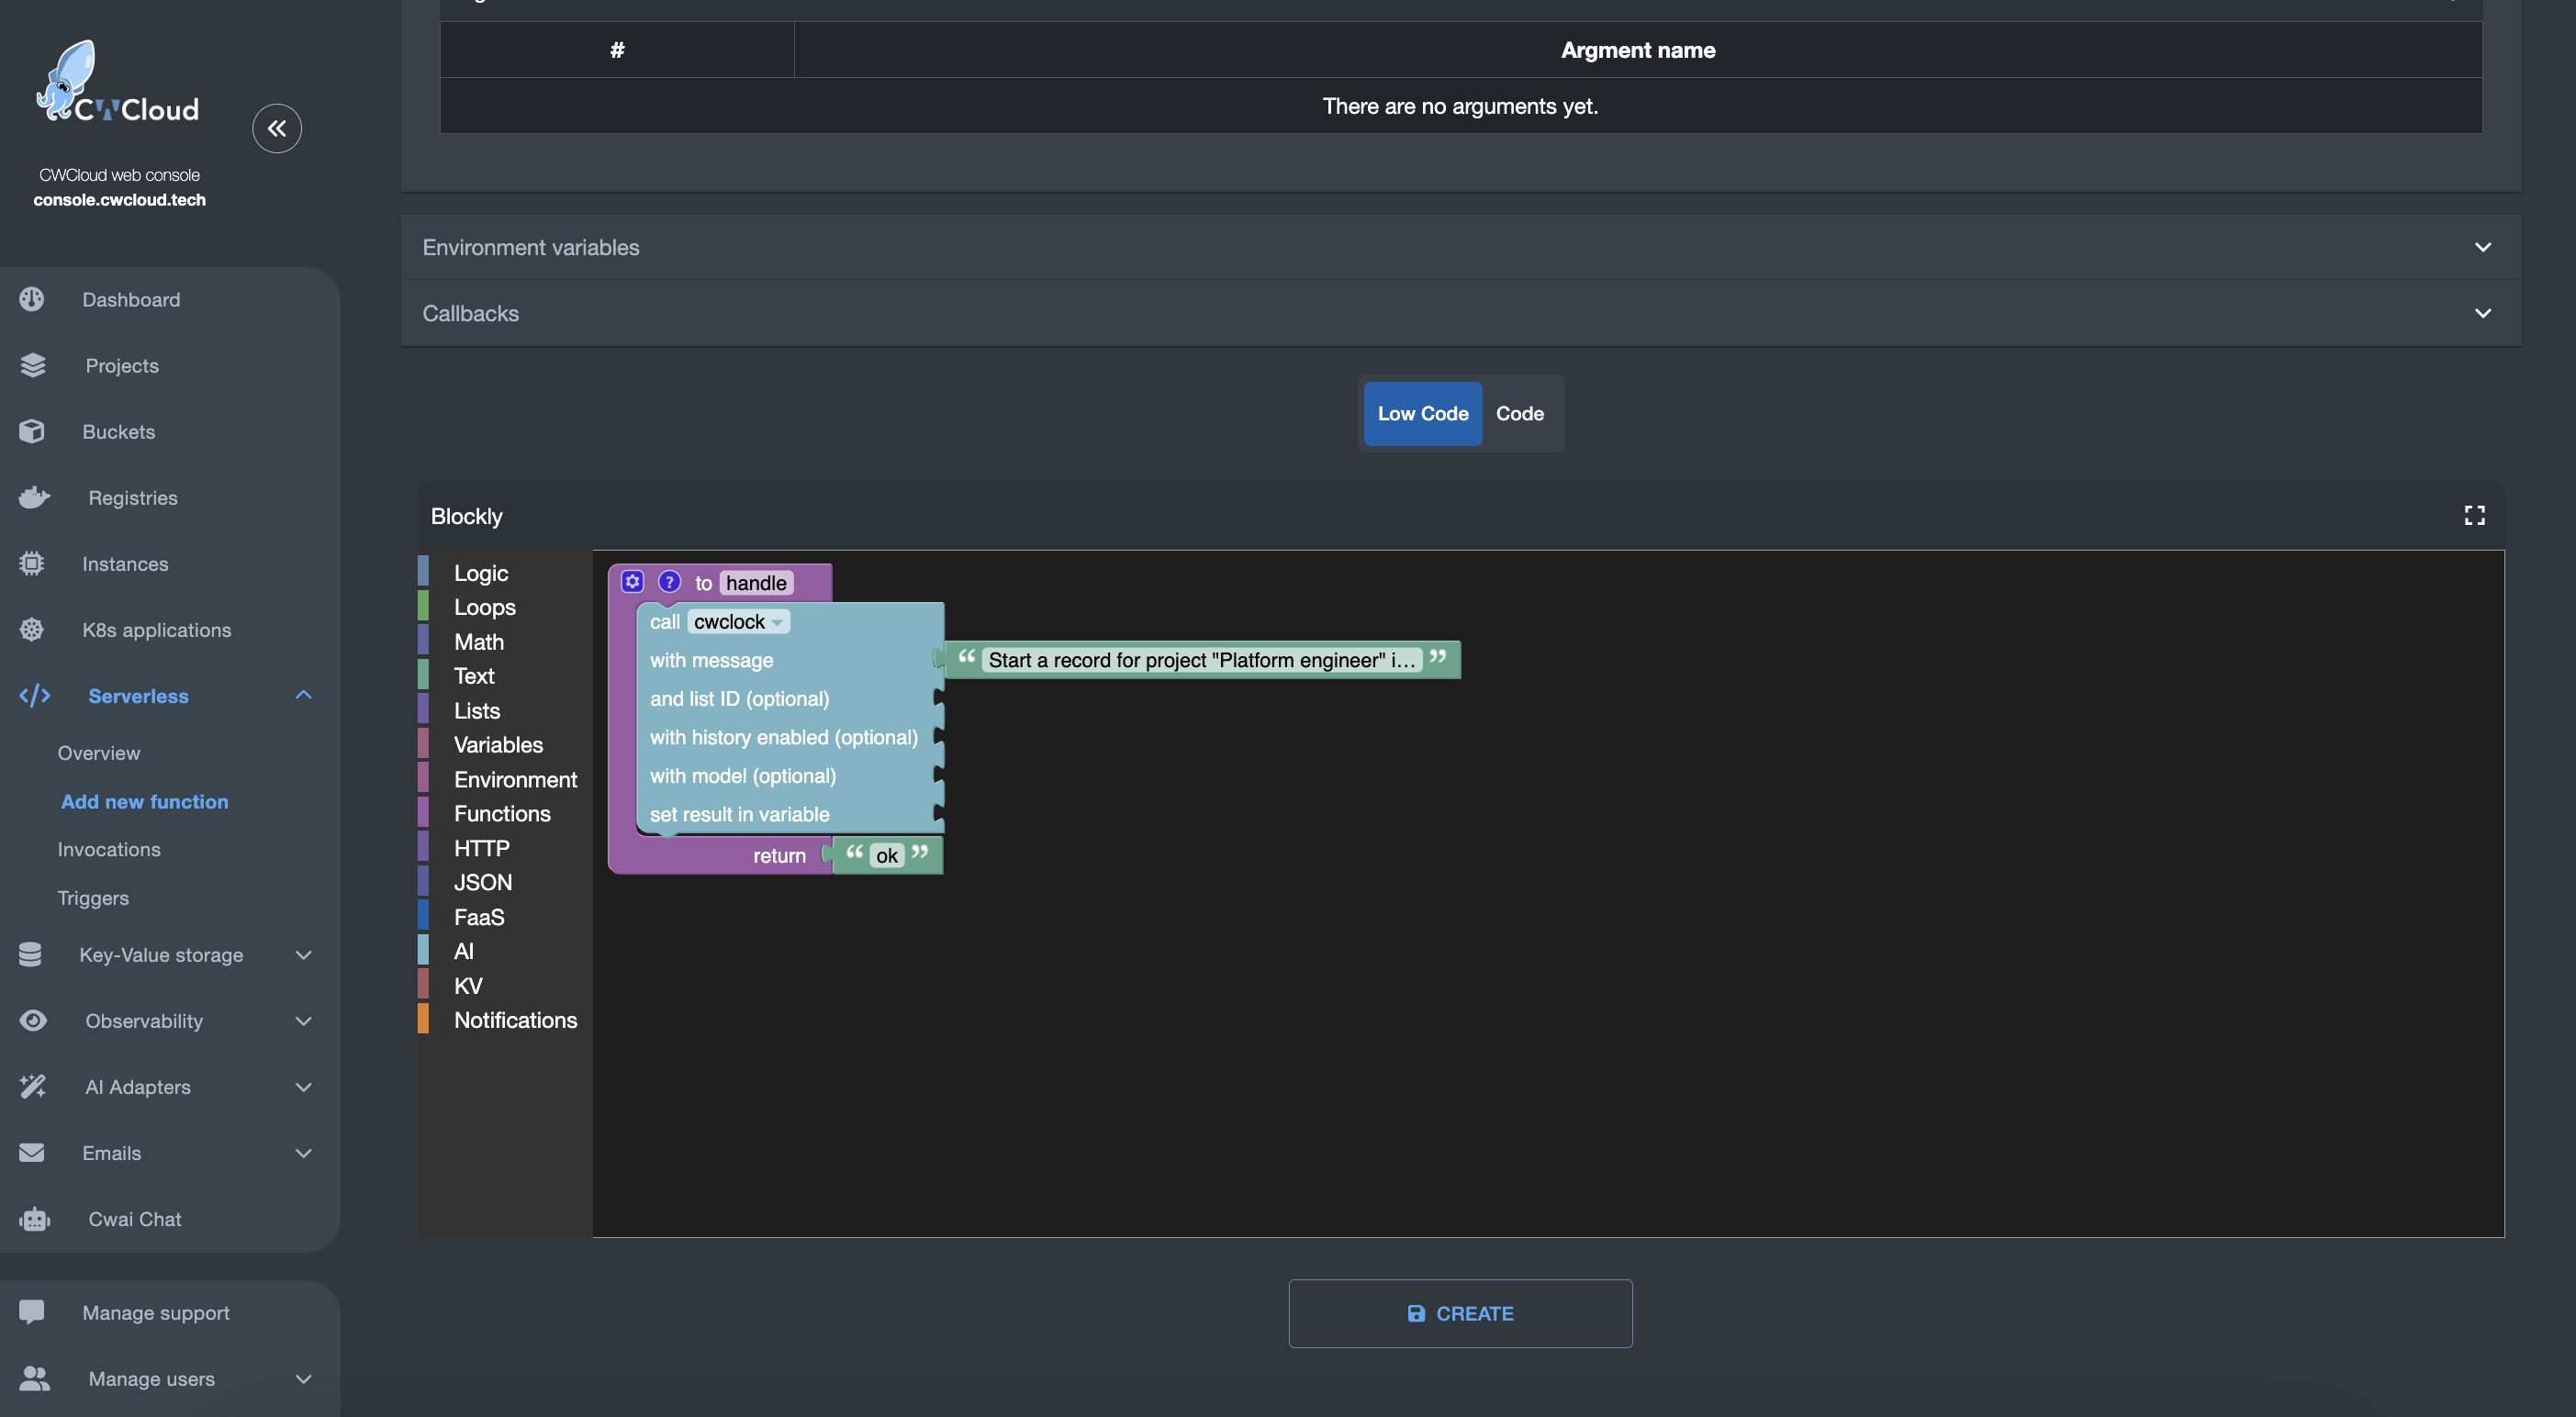Click the K8s applications helm icon
The width and height of the screenshot is (2576, 1417).
32,629
